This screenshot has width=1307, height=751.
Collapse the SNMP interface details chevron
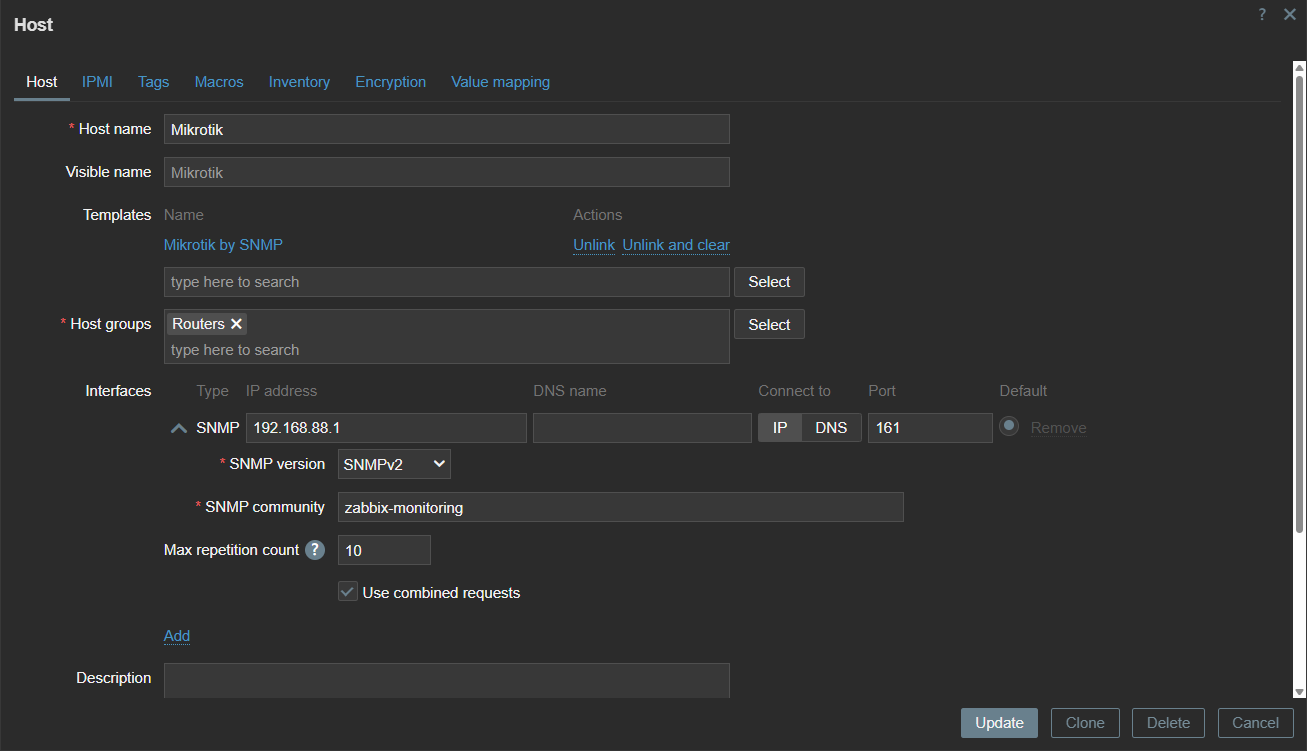pyautogui.click(x=179, y=428)
